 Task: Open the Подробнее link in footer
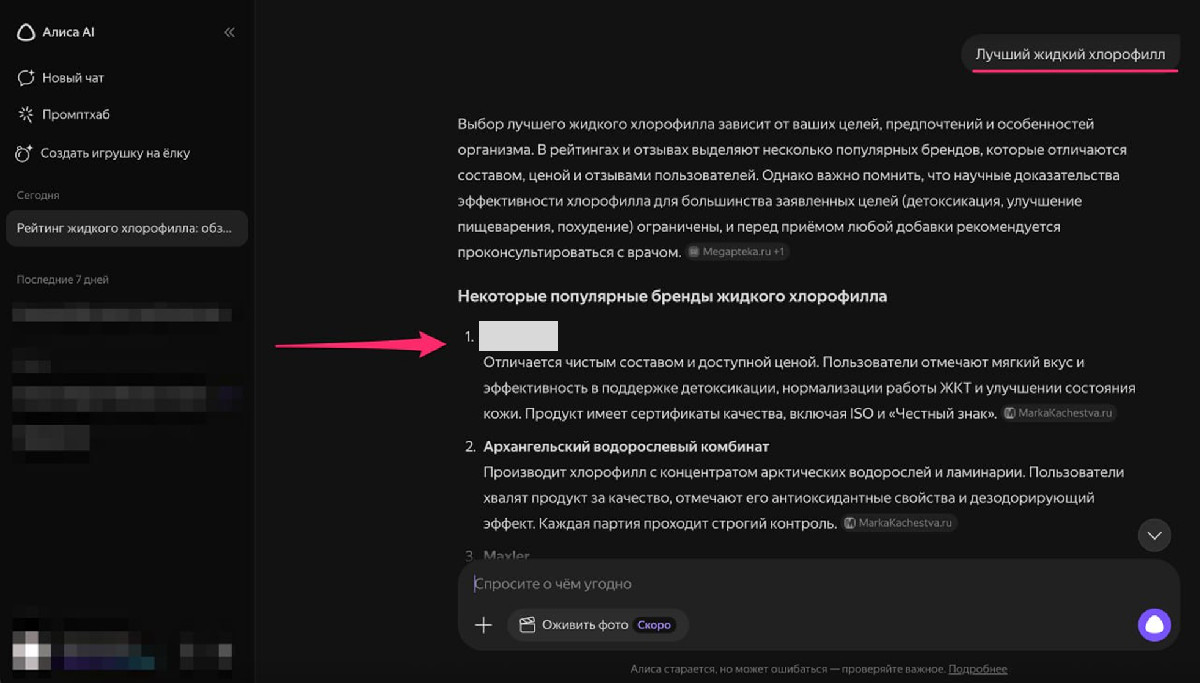pos(977,669)
